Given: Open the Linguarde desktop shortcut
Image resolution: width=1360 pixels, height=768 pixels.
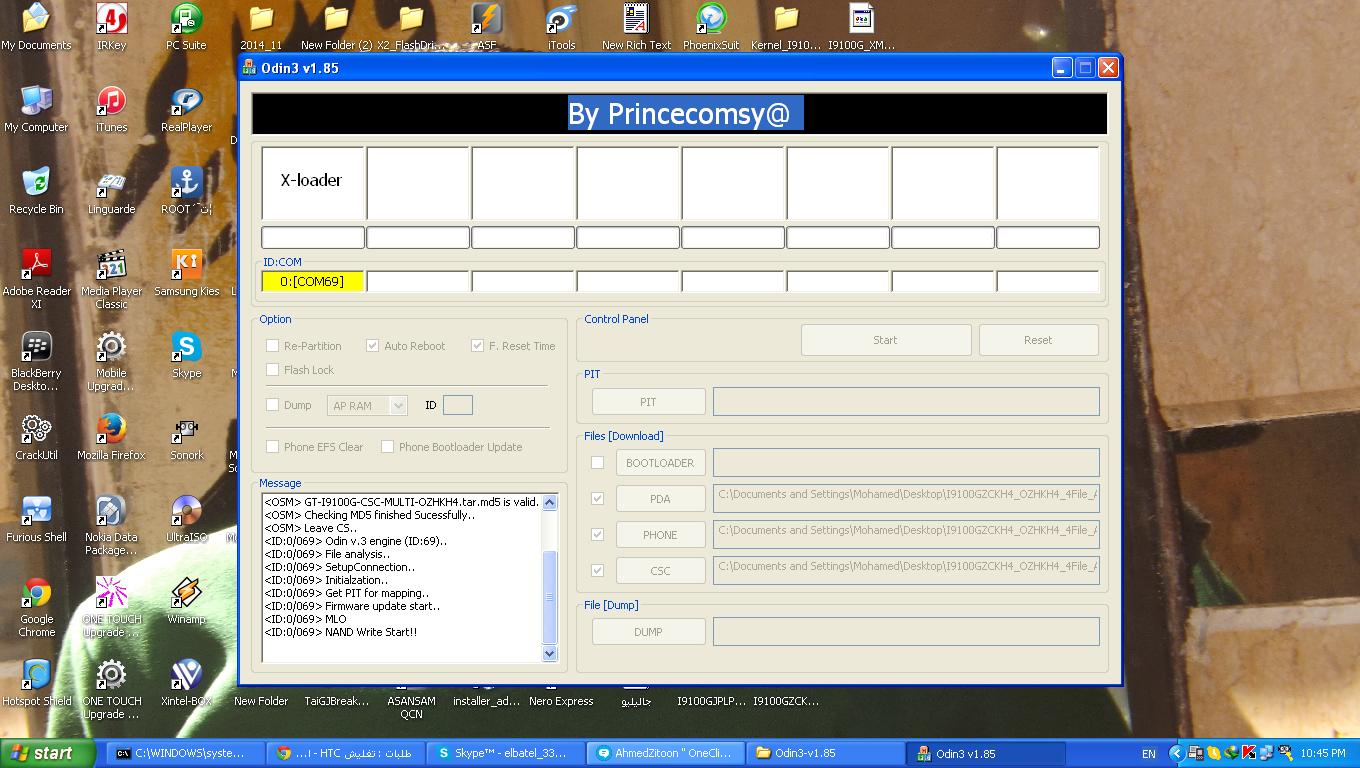Looking at the screenshot, I should coord(111,191).
